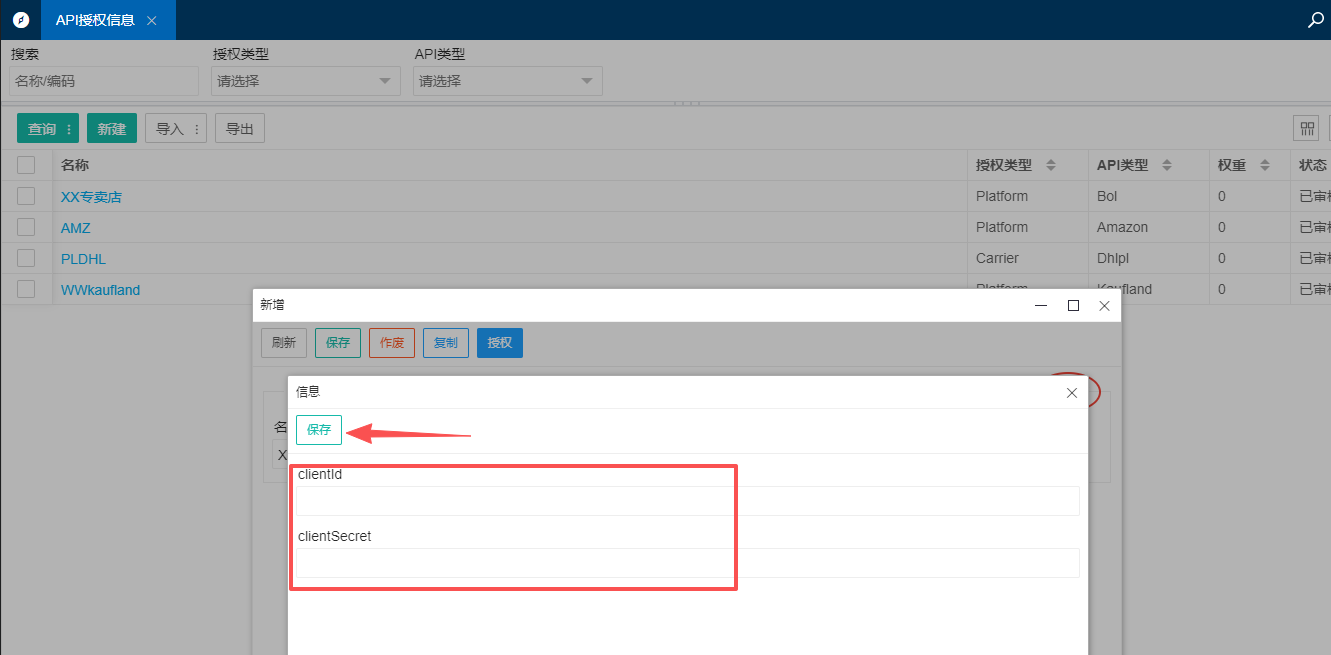Switch to the API授权信息 tab
This screenshot has width=1331, height=655.
[95, 20]
